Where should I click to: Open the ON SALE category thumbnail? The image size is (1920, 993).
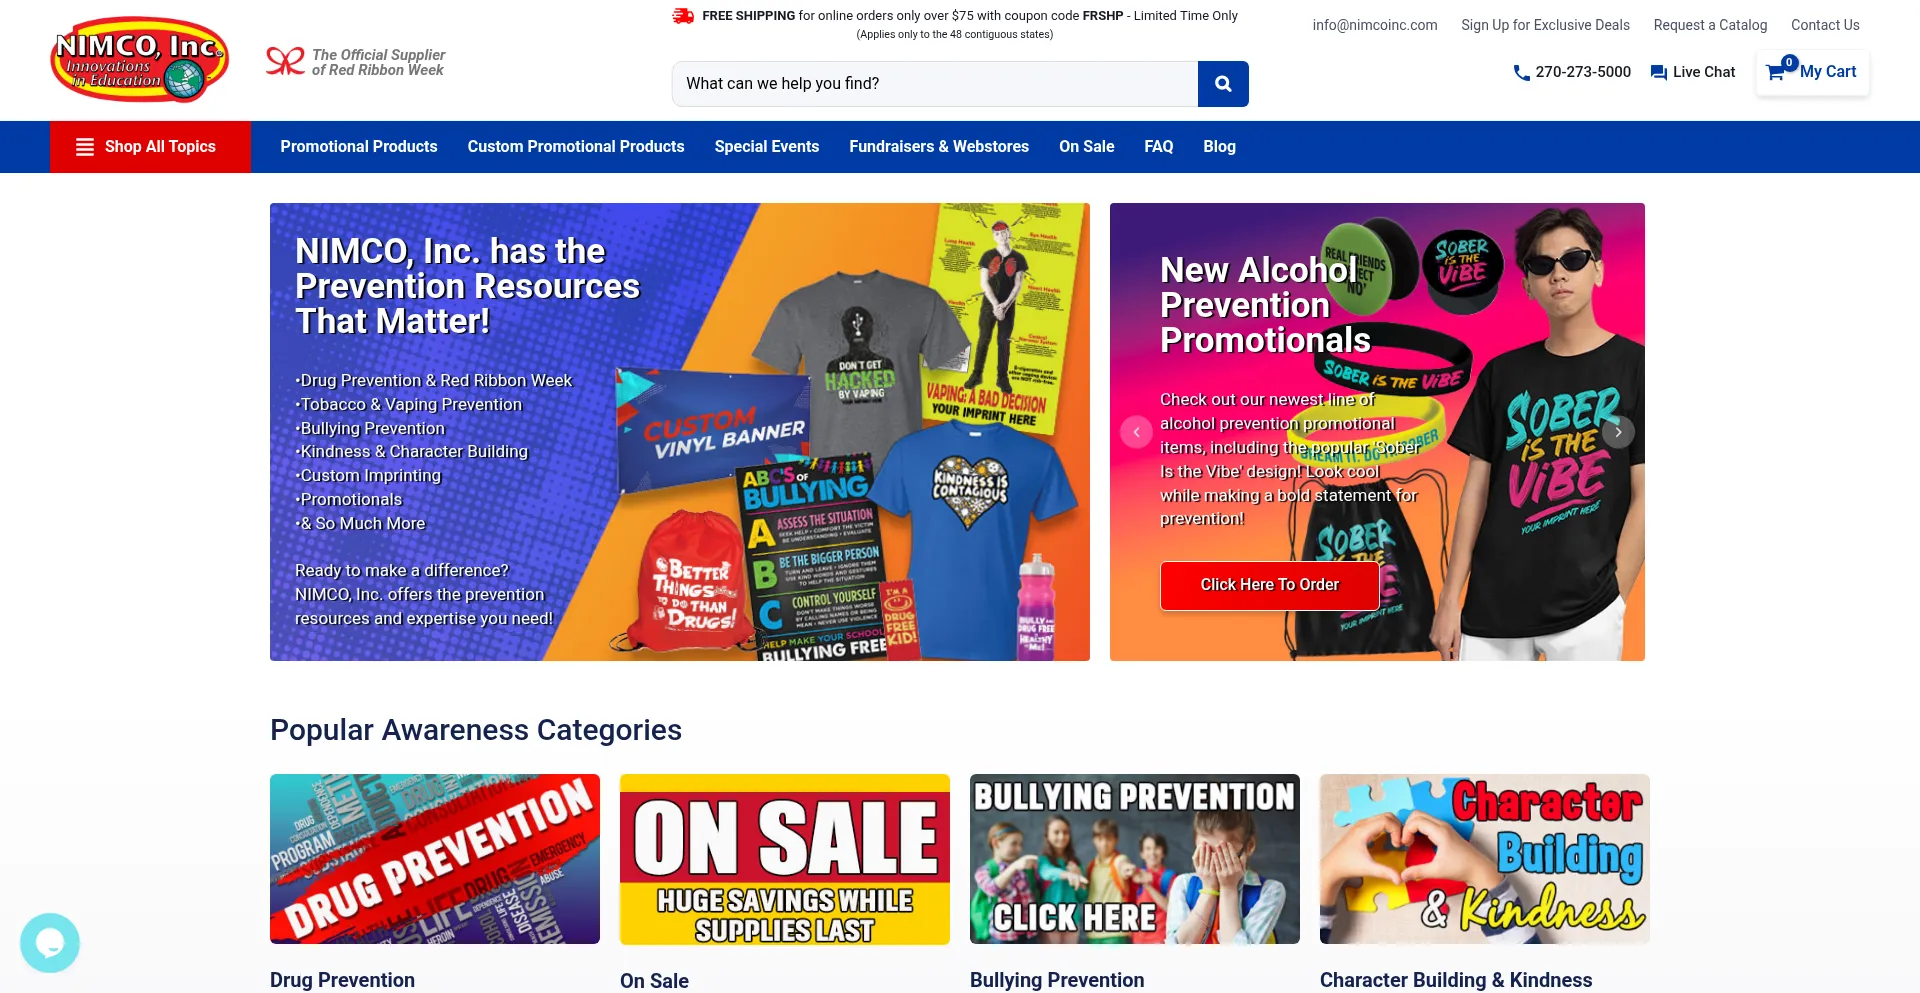tap(785, 859)
